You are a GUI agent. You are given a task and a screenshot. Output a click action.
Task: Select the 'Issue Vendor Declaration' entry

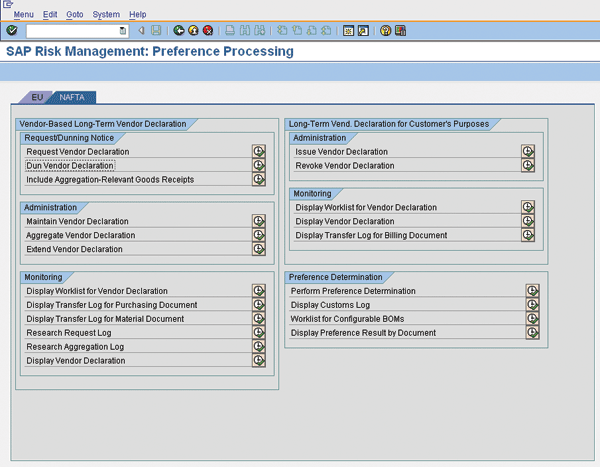tap(341, 152)
